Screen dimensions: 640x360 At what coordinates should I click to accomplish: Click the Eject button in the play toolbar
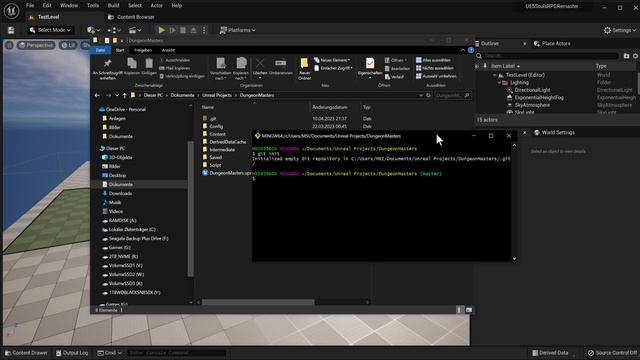click(193, 30)
